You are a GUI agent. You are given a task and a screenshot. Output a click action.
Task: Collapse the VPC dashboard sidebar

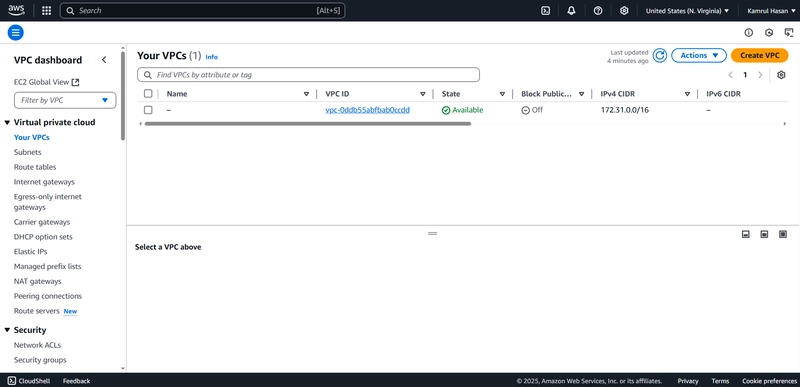[x=104, y=60]
